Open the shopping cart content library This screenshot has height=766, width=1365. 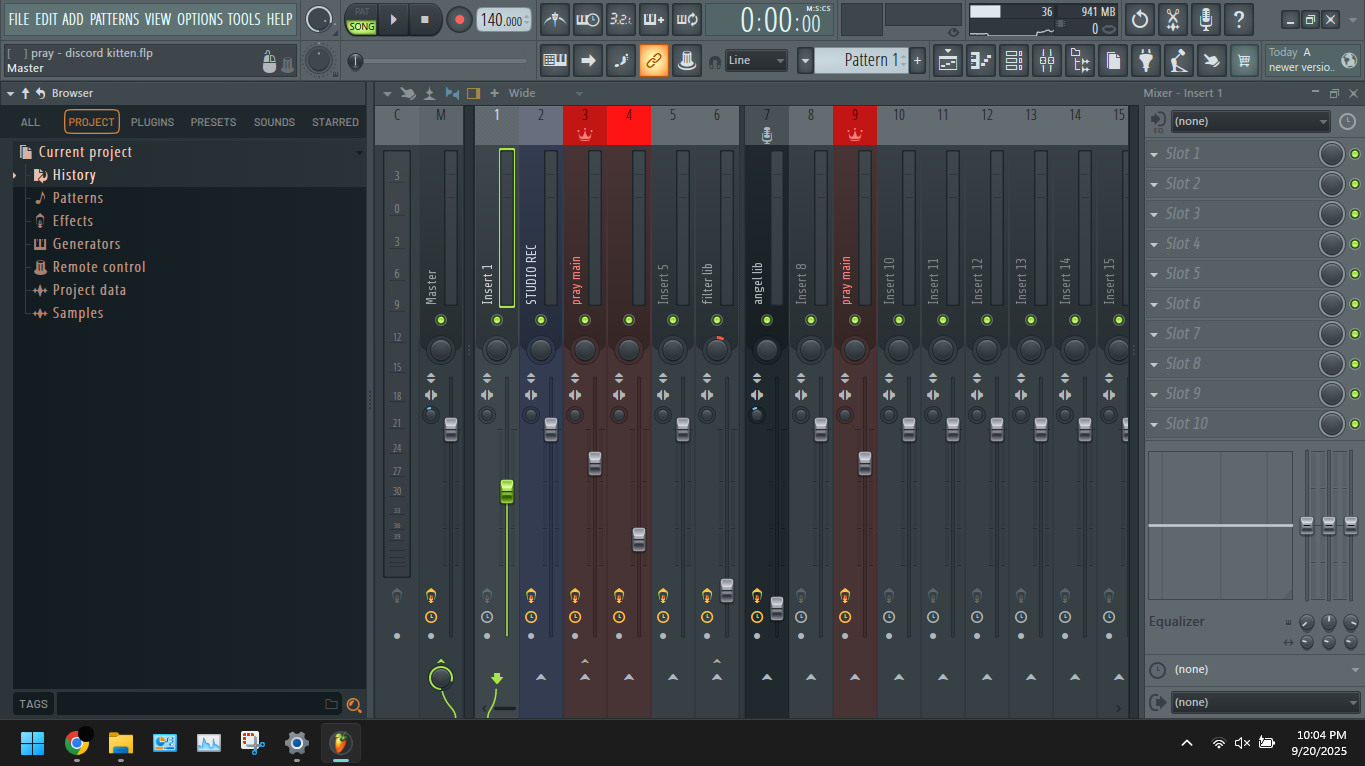1244,61
